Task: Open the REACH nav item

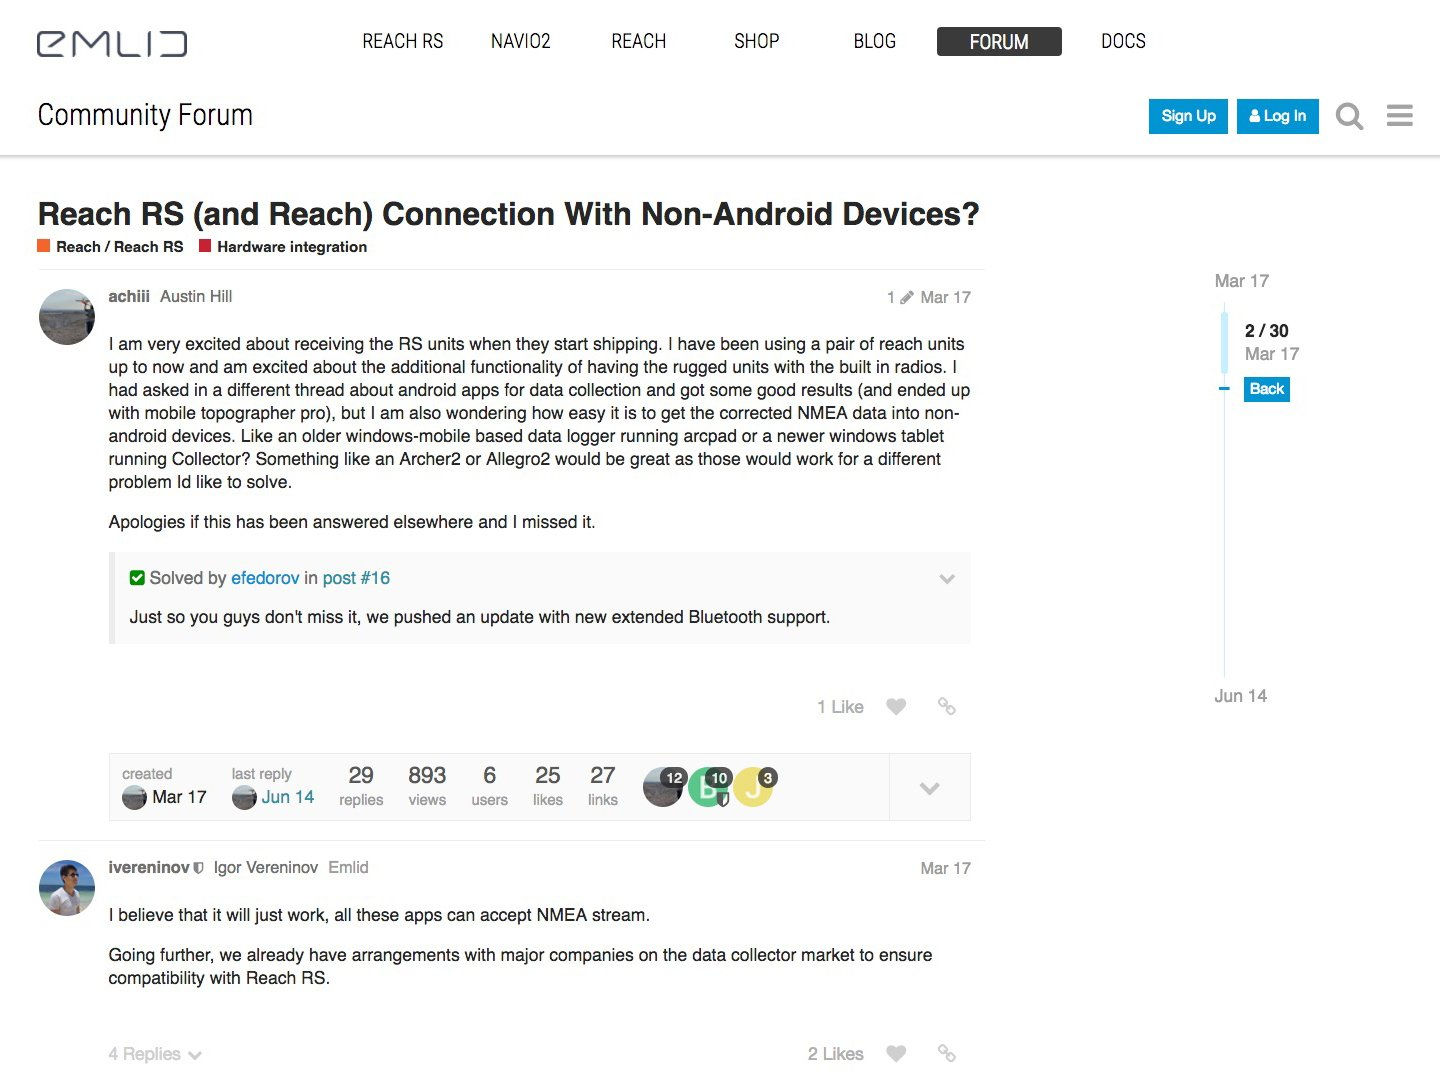Action: coord(638,41)
